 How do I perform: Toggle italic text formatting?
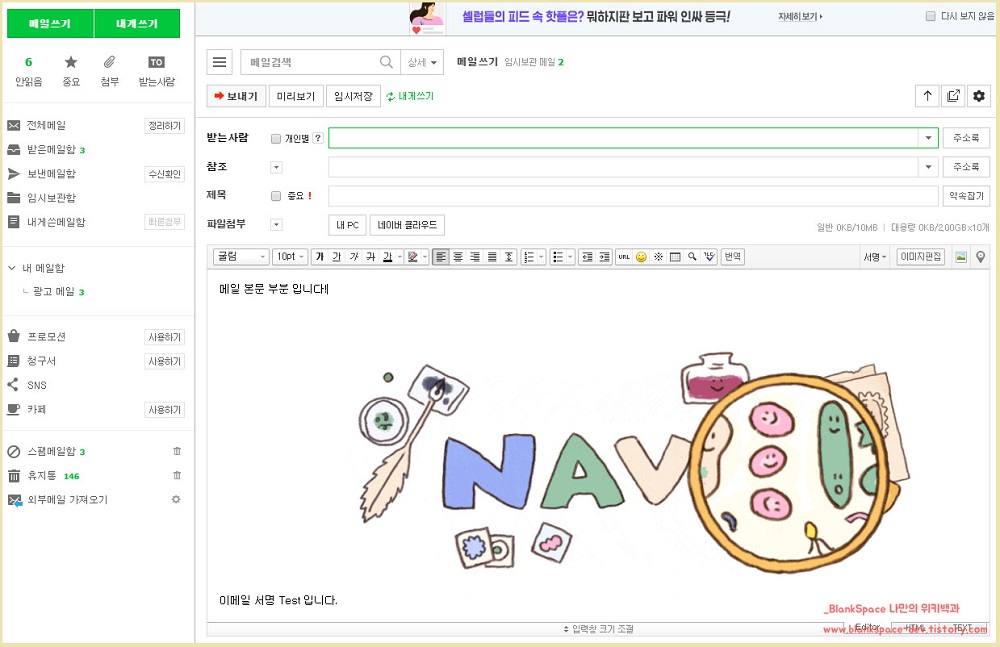point(354,257)
